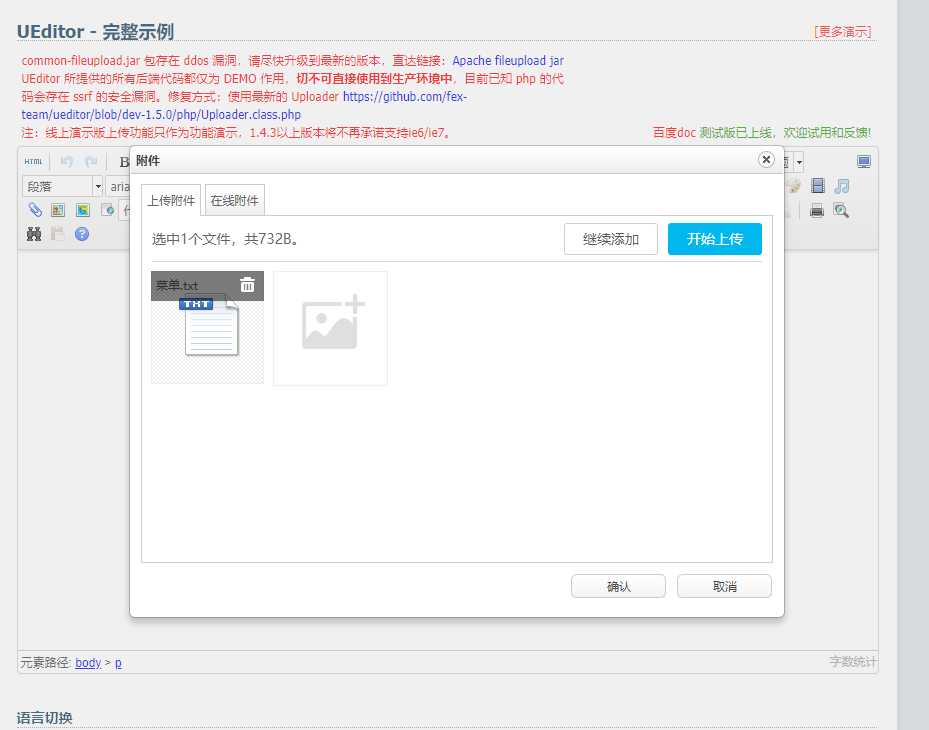This screenshot has height=730, width=929.
Task: Click the 选中1个文件，共732B status text
Action: point(226,239)
